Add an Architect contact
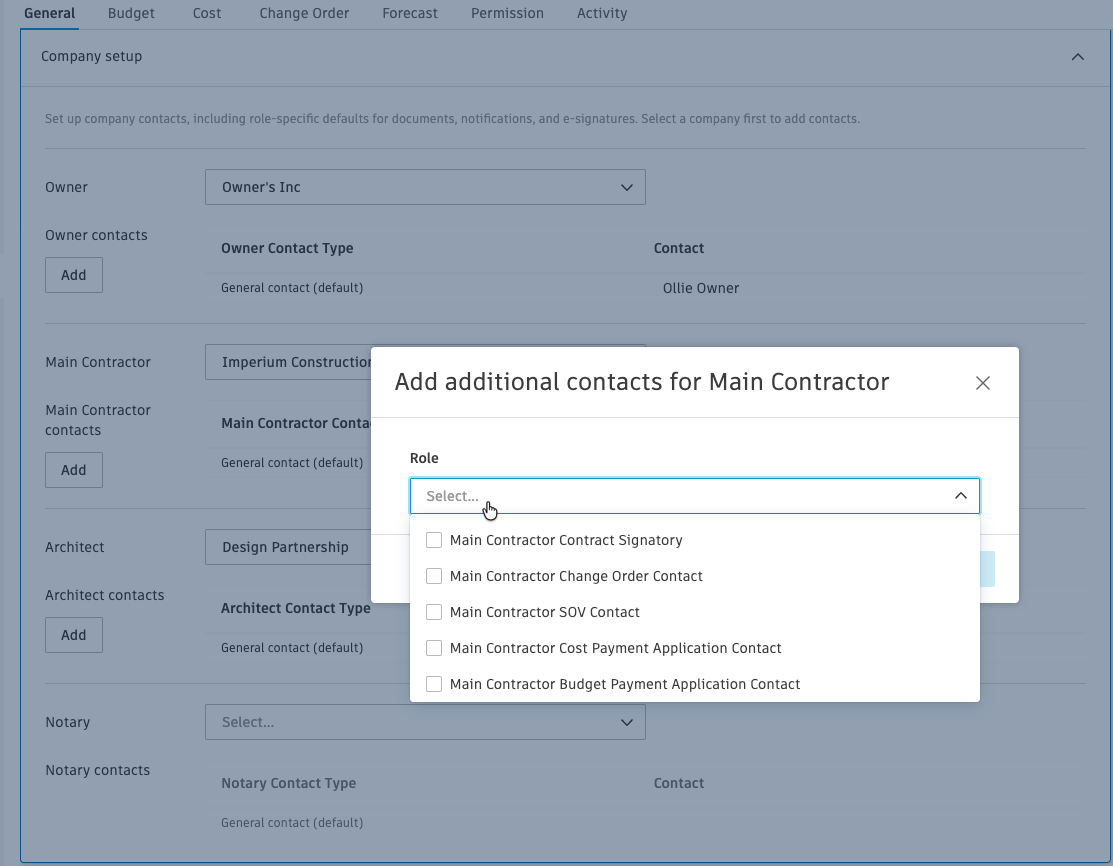 (74, 635)
